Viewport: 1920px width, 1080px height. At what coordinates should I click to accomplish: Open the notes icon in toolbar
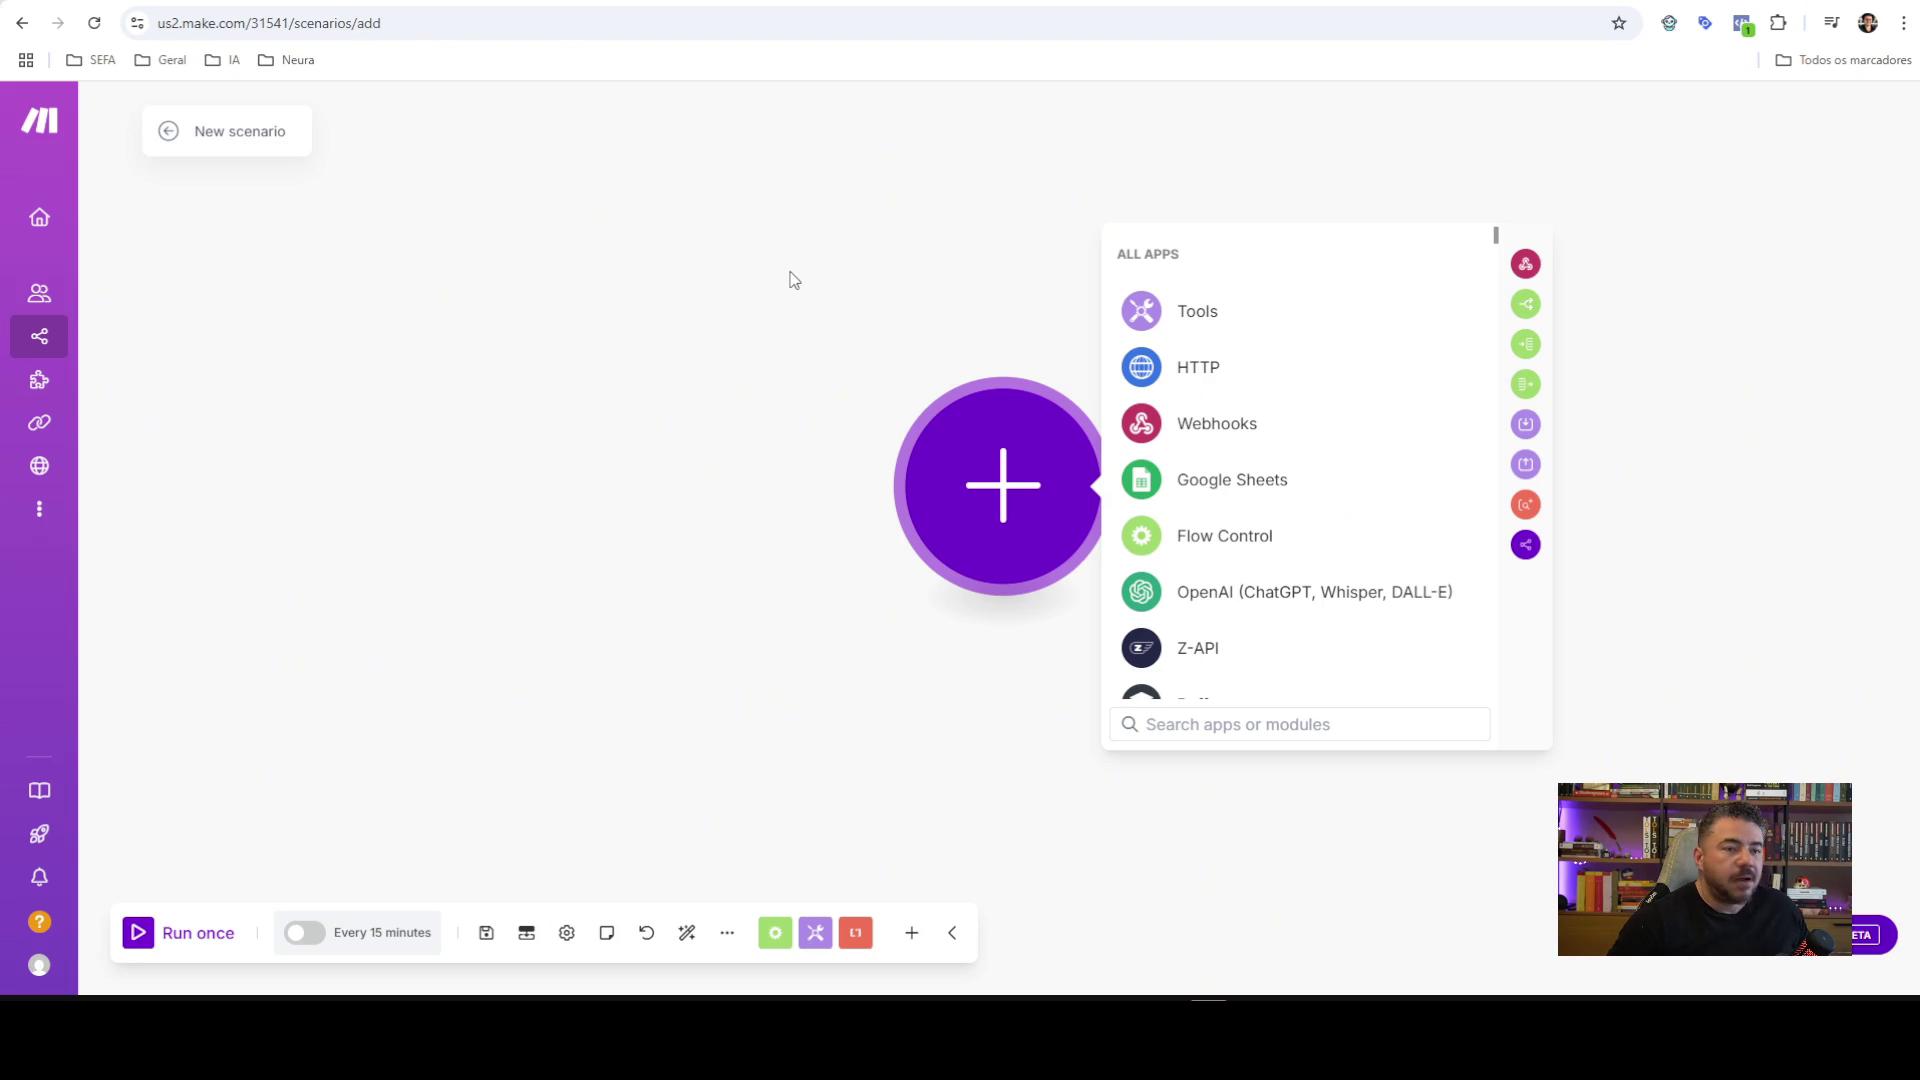(607, 933)
